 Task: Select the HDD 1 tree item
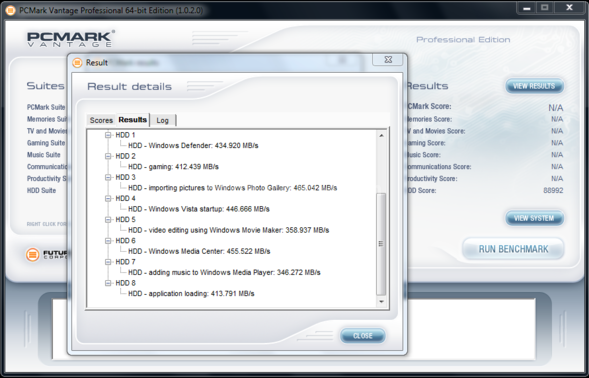point(125,135)
